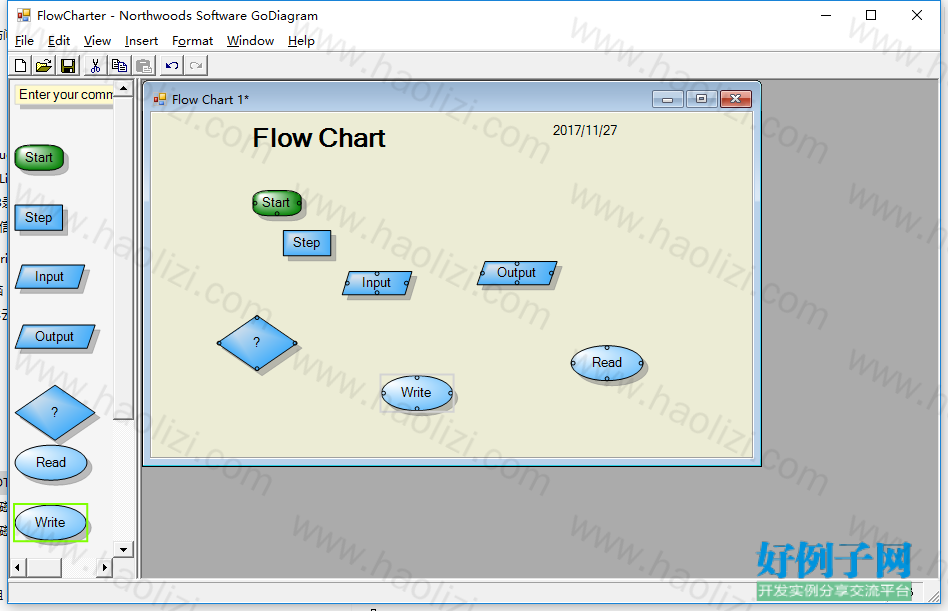
Task: Open the Help menu
Action: click(301, 40)
